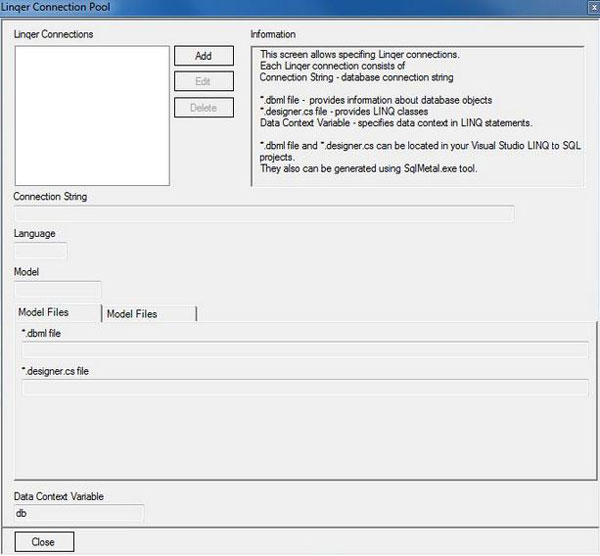Screen dimensions: 600x556
Task: Click the Connection String label
Action: pos(51,197)
